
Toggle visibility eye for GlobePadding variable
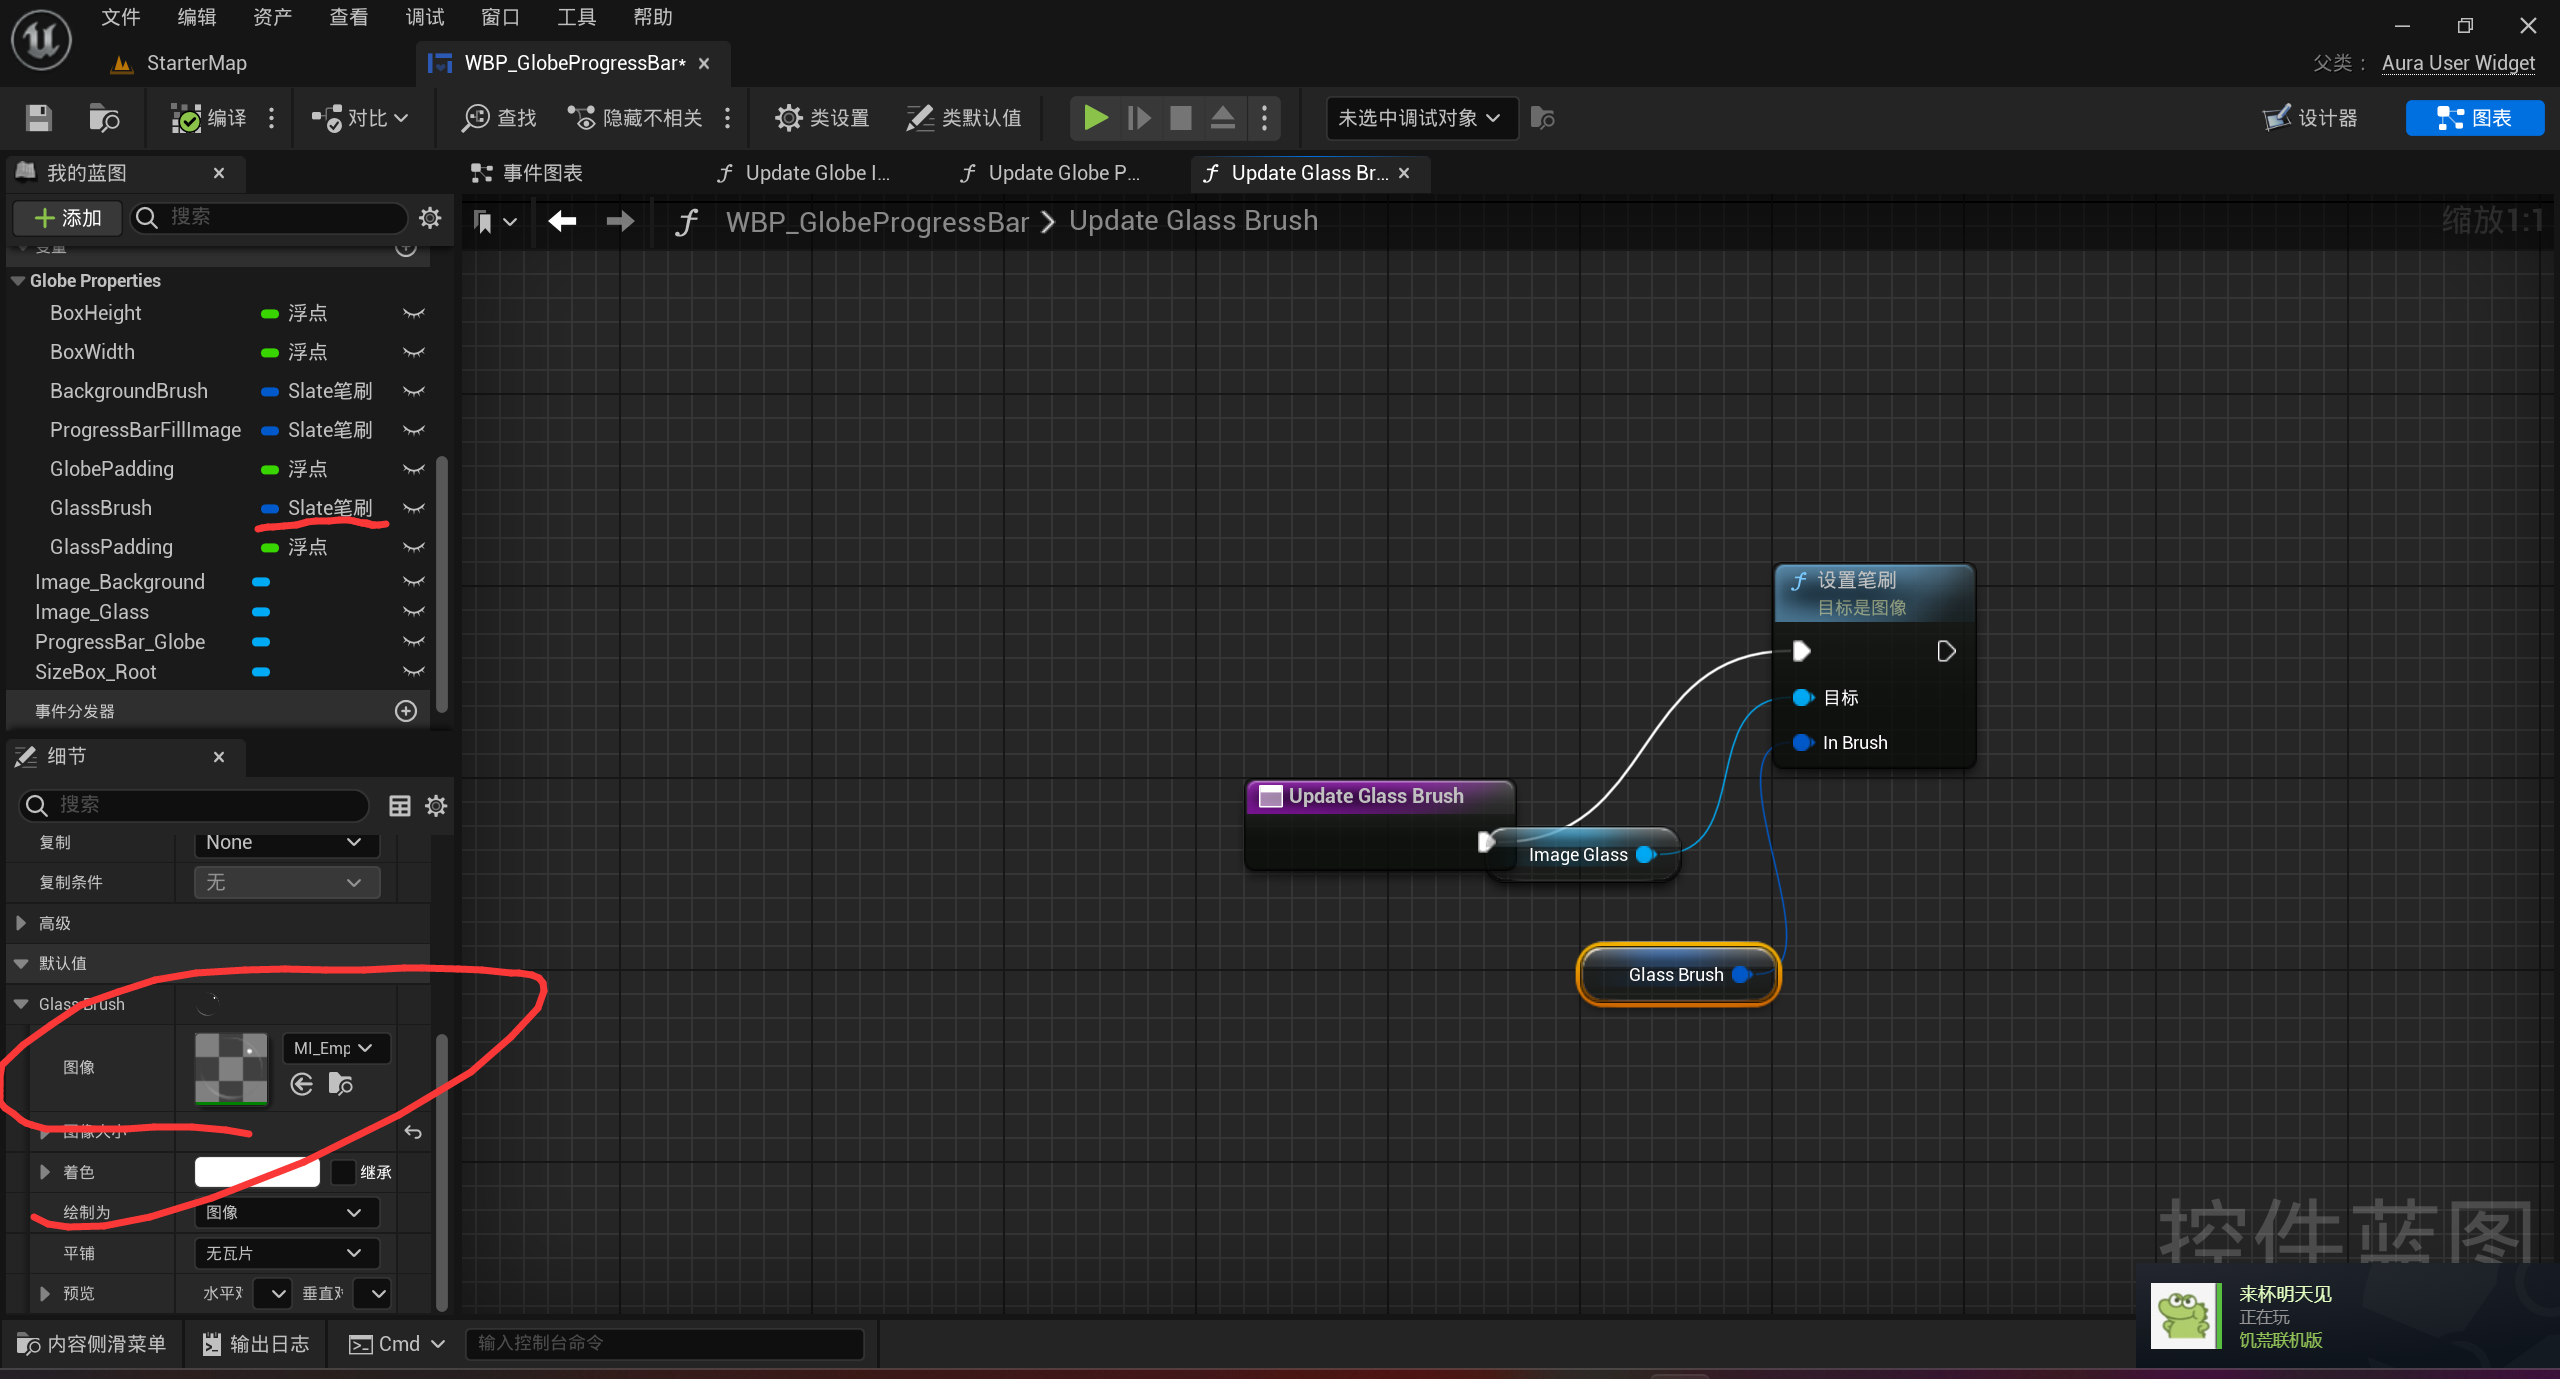coord(413,469)
